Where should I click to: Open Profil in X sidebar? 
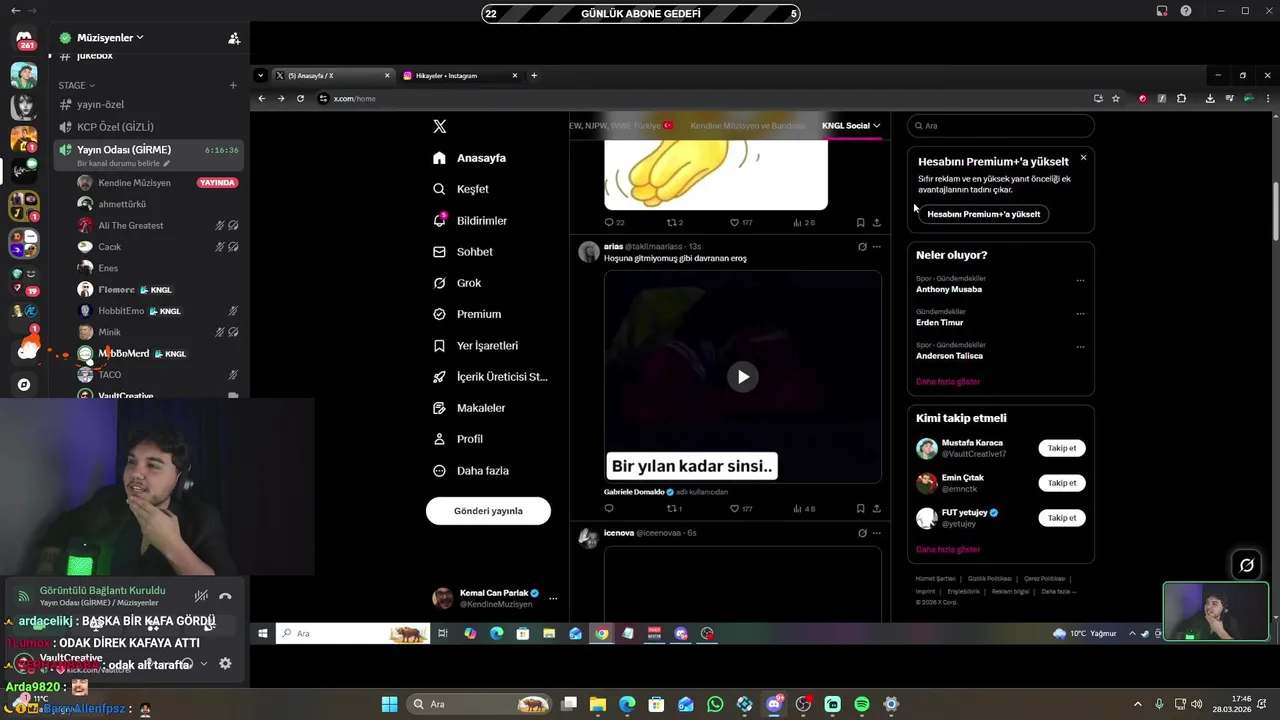point(458,439)
